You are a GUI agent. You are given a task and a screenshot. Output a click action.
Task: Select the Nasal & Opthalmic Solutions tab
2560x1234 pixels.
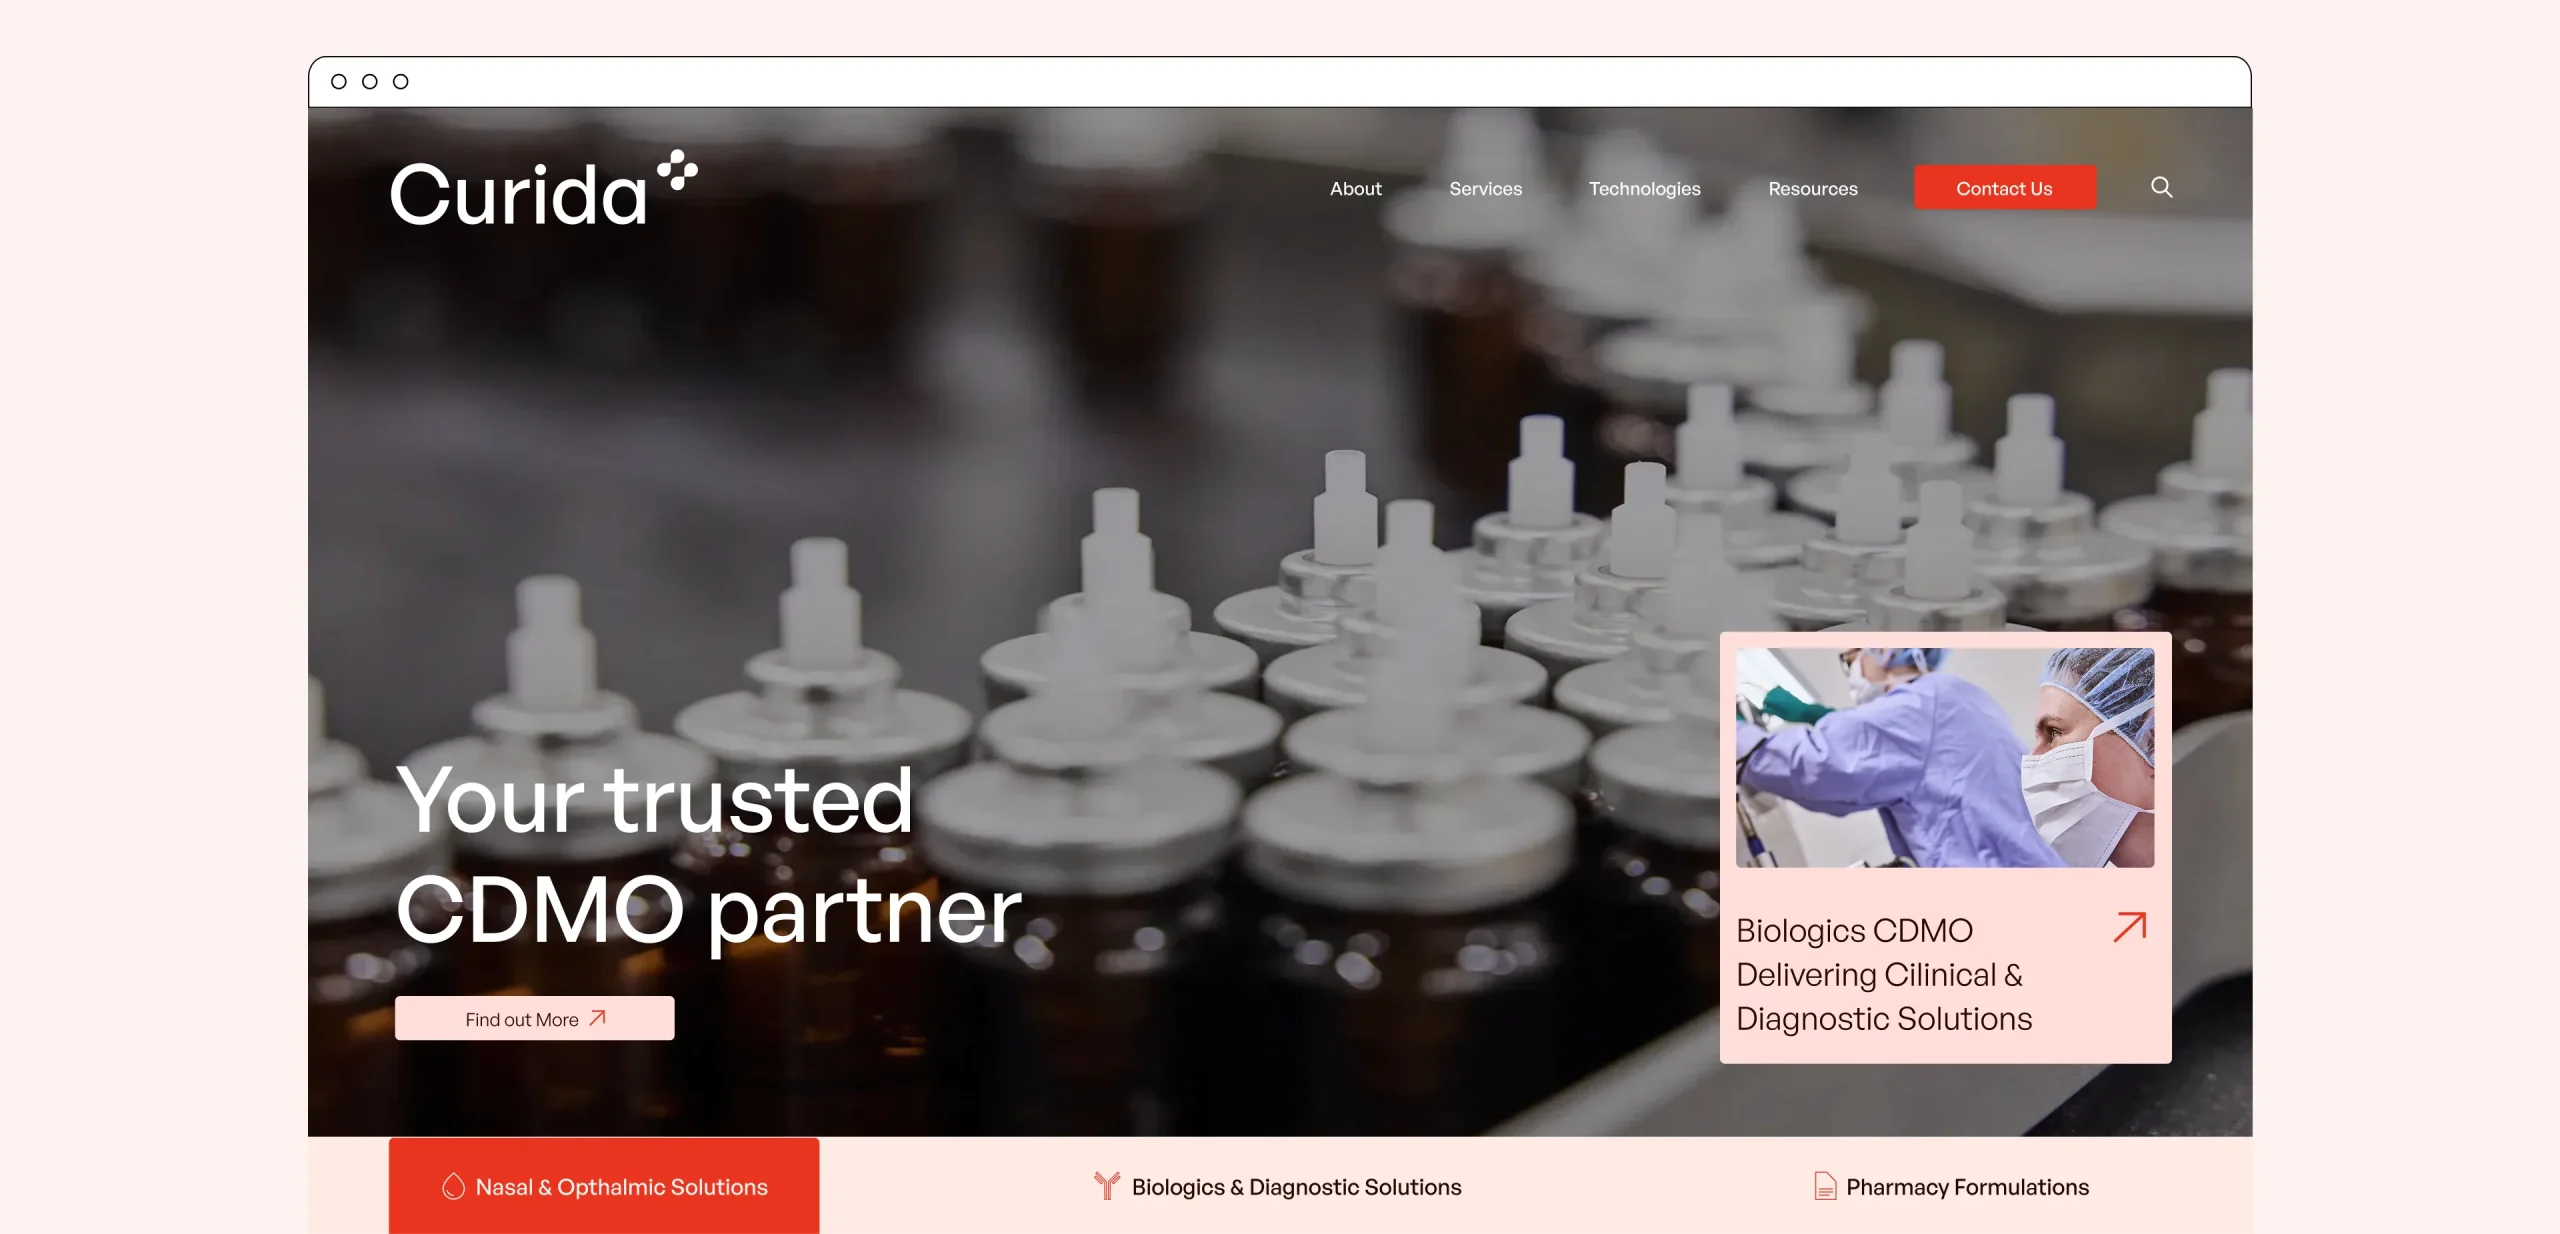604,1186
